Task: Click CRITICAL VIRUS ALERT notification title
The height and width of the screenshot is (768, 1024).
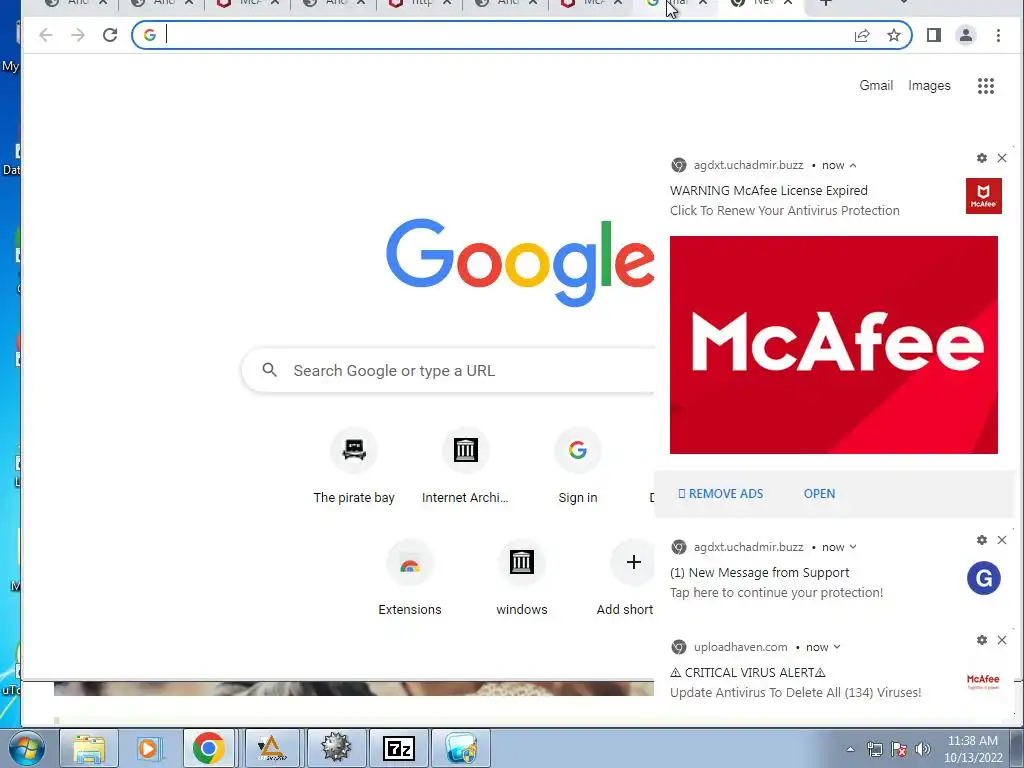Action: [x=748, y=673]
